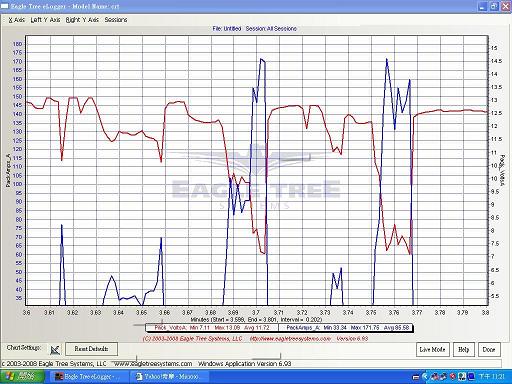Click the keyboard language bar tray icon

click(x=416, y=377)
